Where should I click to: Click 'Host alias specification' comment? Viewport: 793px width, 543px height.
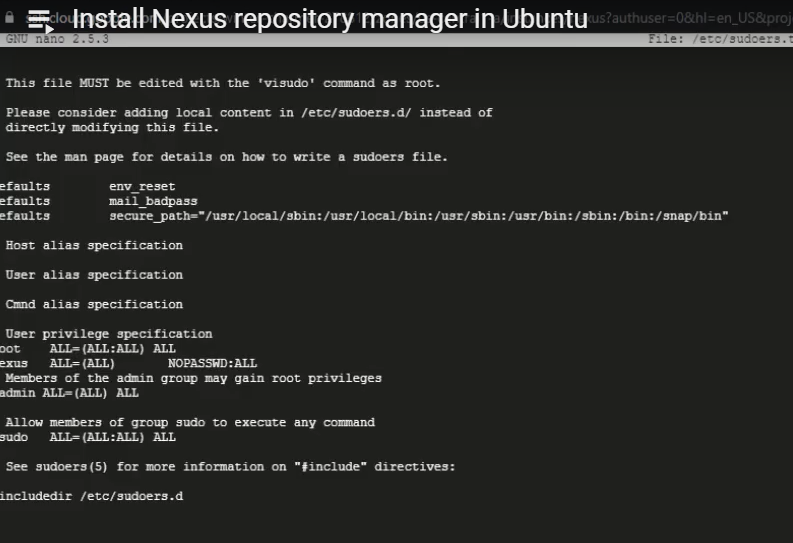tap(94, 246)
